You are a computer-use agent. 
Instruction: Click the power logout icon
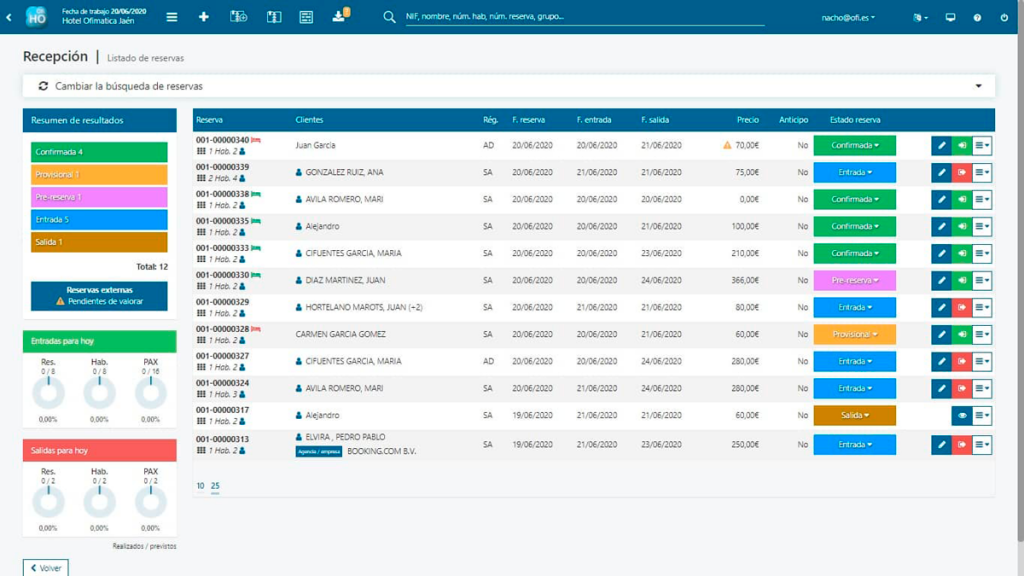point(1004,17)
